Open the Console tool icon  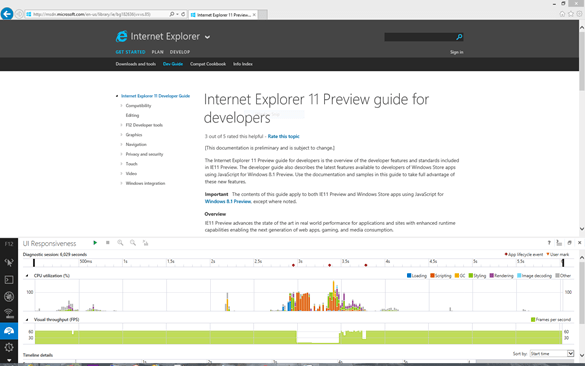pyautogui.click(x=9, y=280)
